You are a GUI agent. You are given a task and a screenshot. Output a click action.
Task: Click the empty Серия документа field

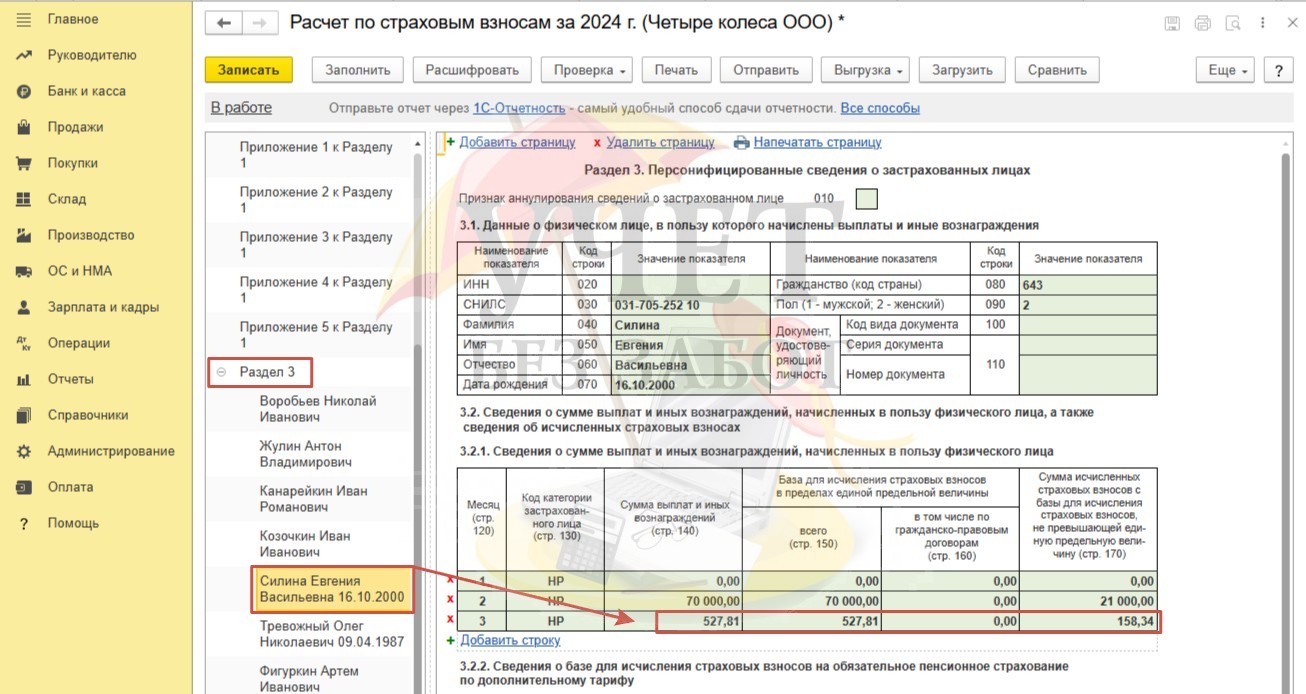tap(1088, 345)
